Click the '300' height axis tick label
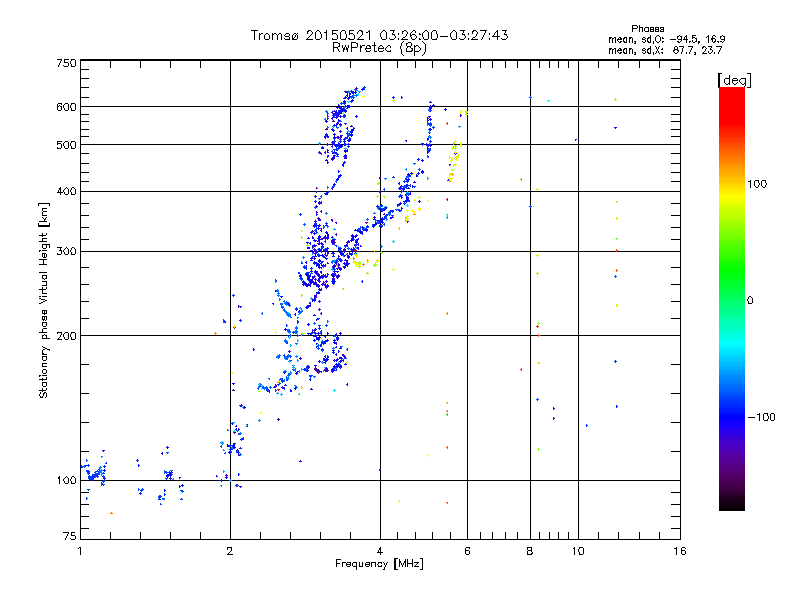The image size is (800, 600). coord(66,252)
